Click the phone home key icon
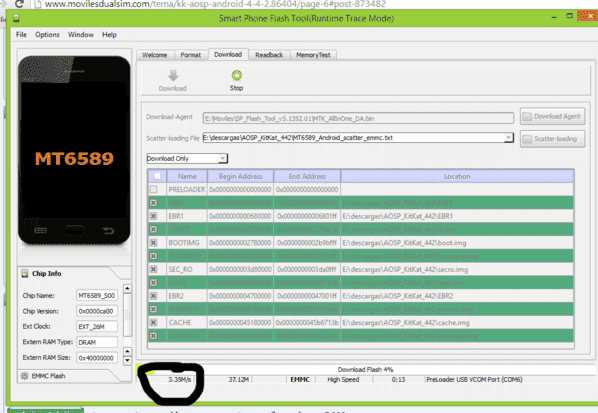 click(74, 230)
